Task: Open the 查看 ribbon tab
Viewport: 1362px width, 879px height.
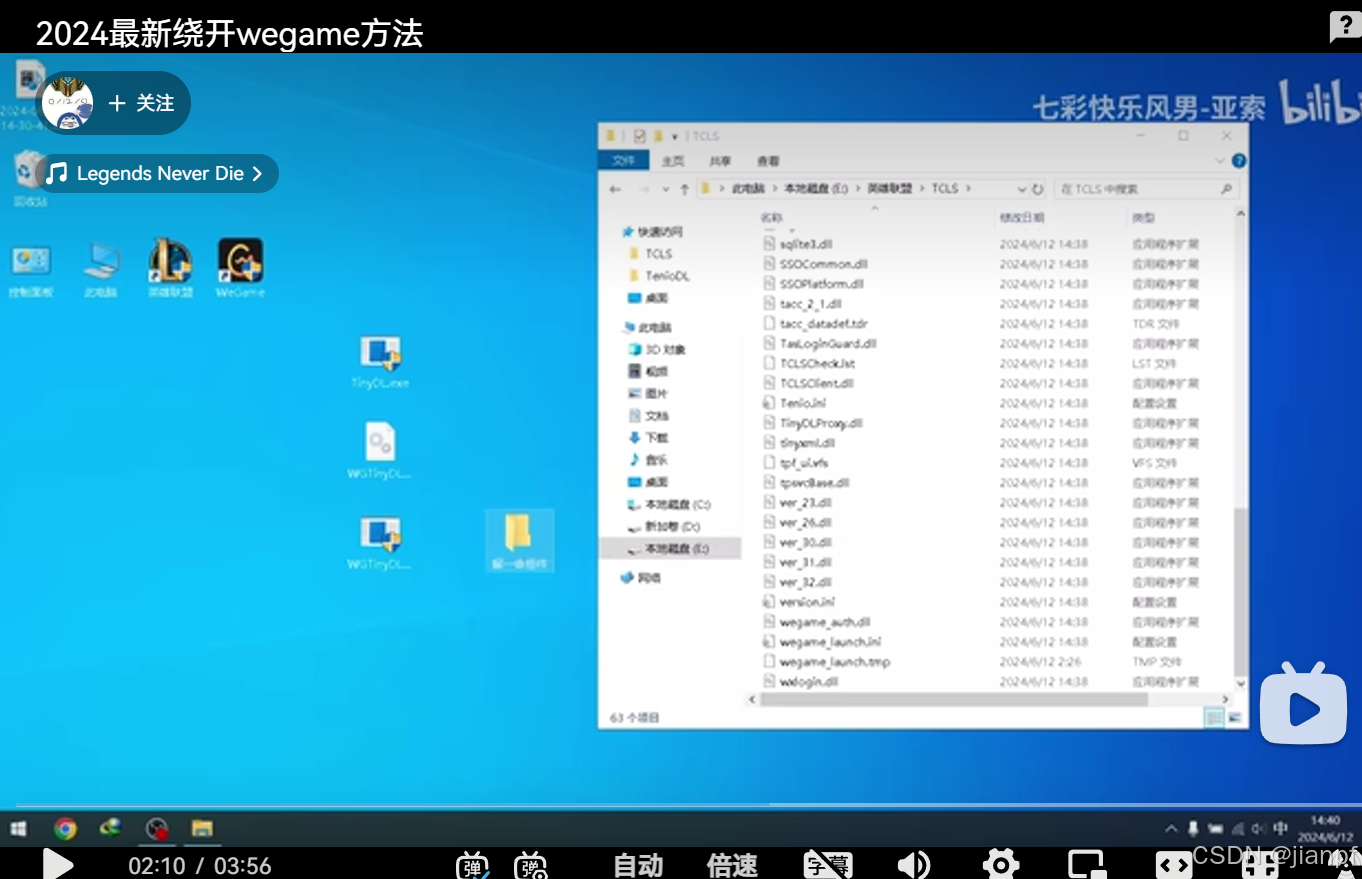Action: (x=767, y=161)
